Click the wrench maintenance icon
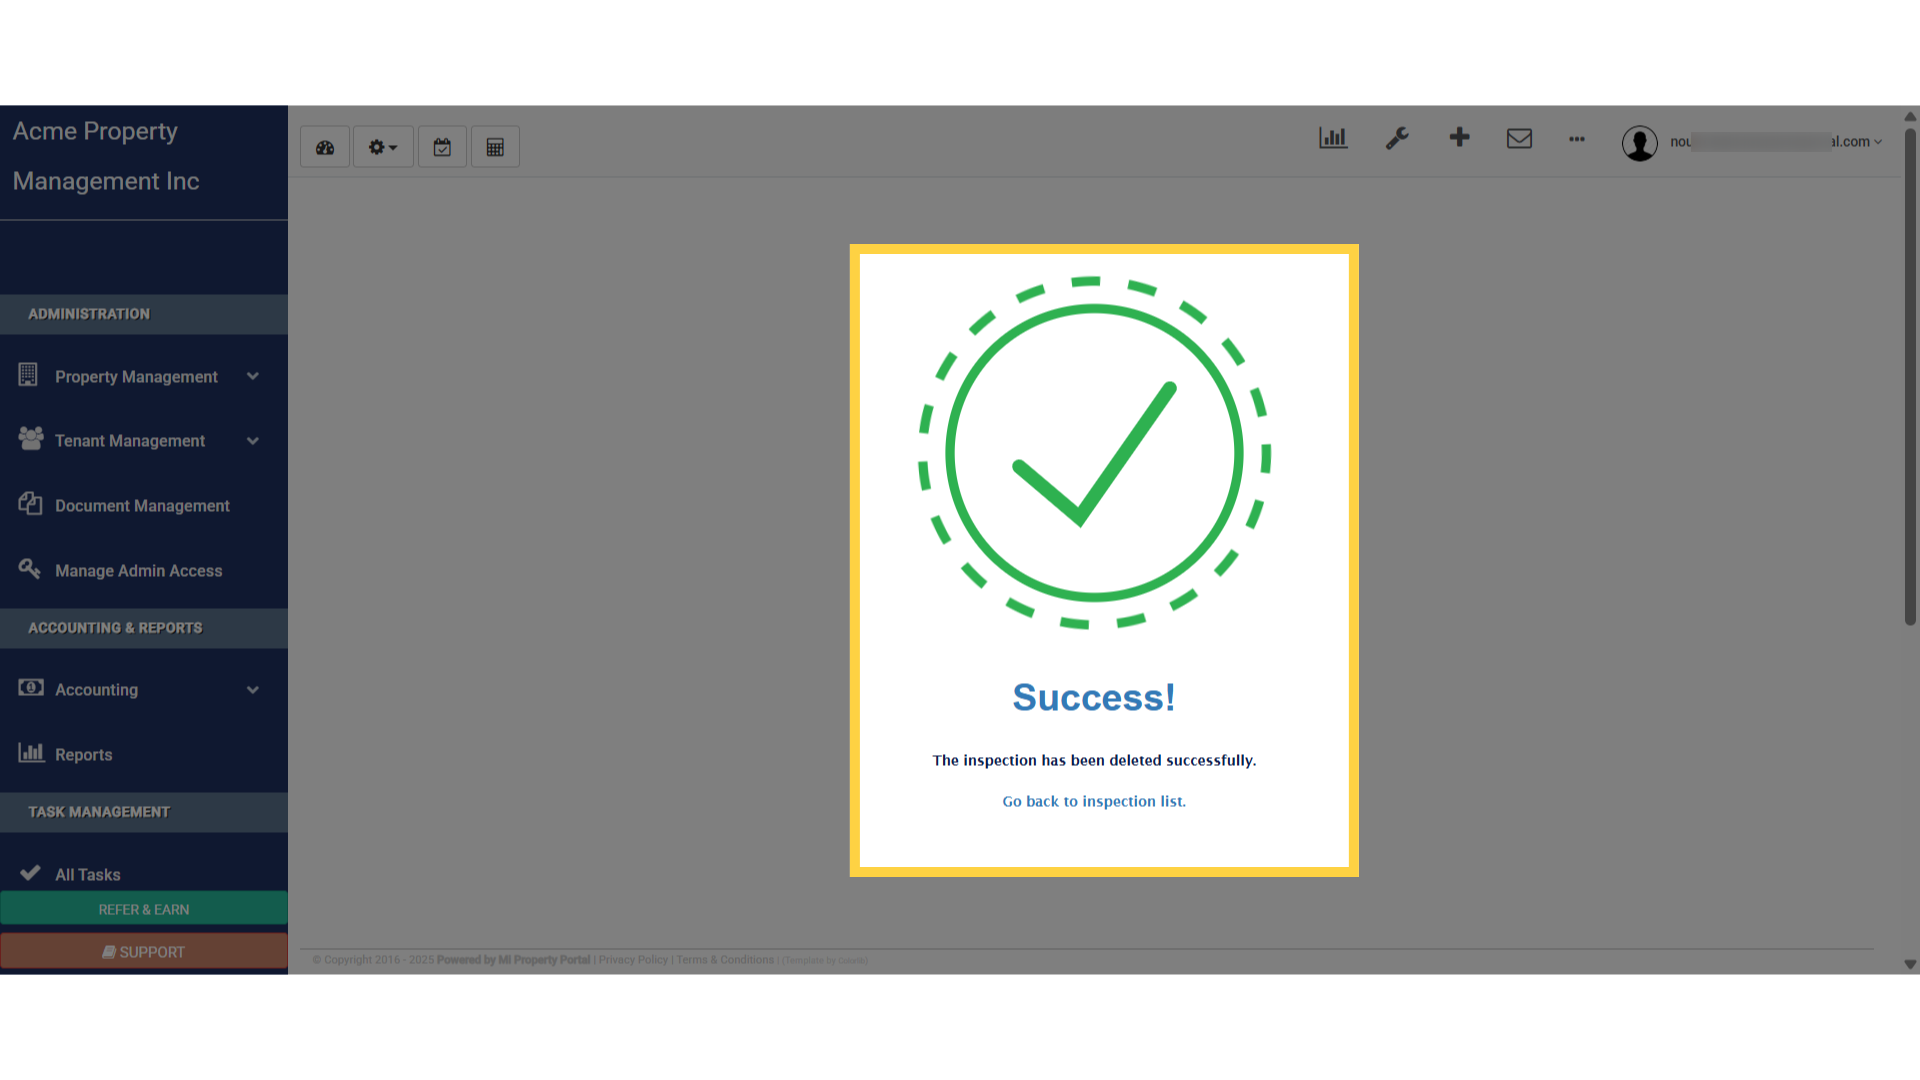1920x1080 pixels. tap(1397, 138)
